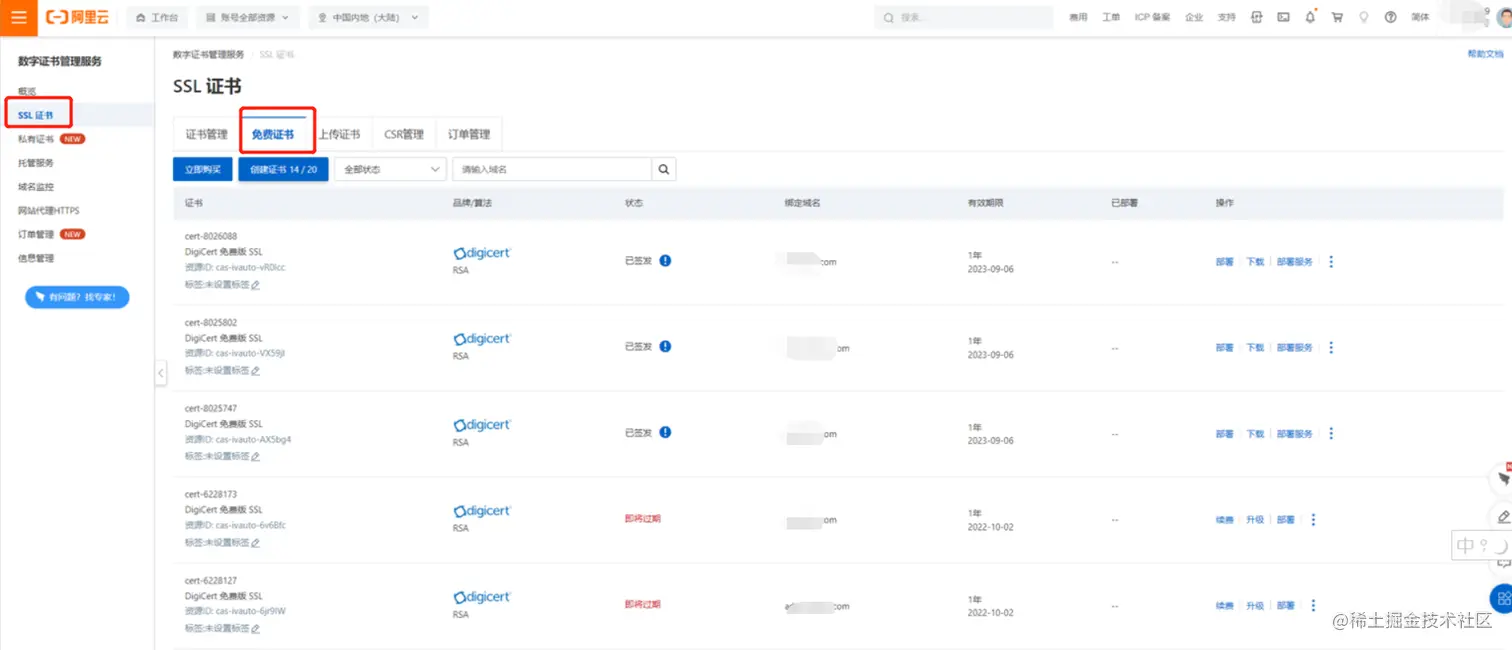Open the 全部状态 status filter dropdown
Image resolution: width=1512 pixels, height=650 pixels.
click(x=390, y=169)
